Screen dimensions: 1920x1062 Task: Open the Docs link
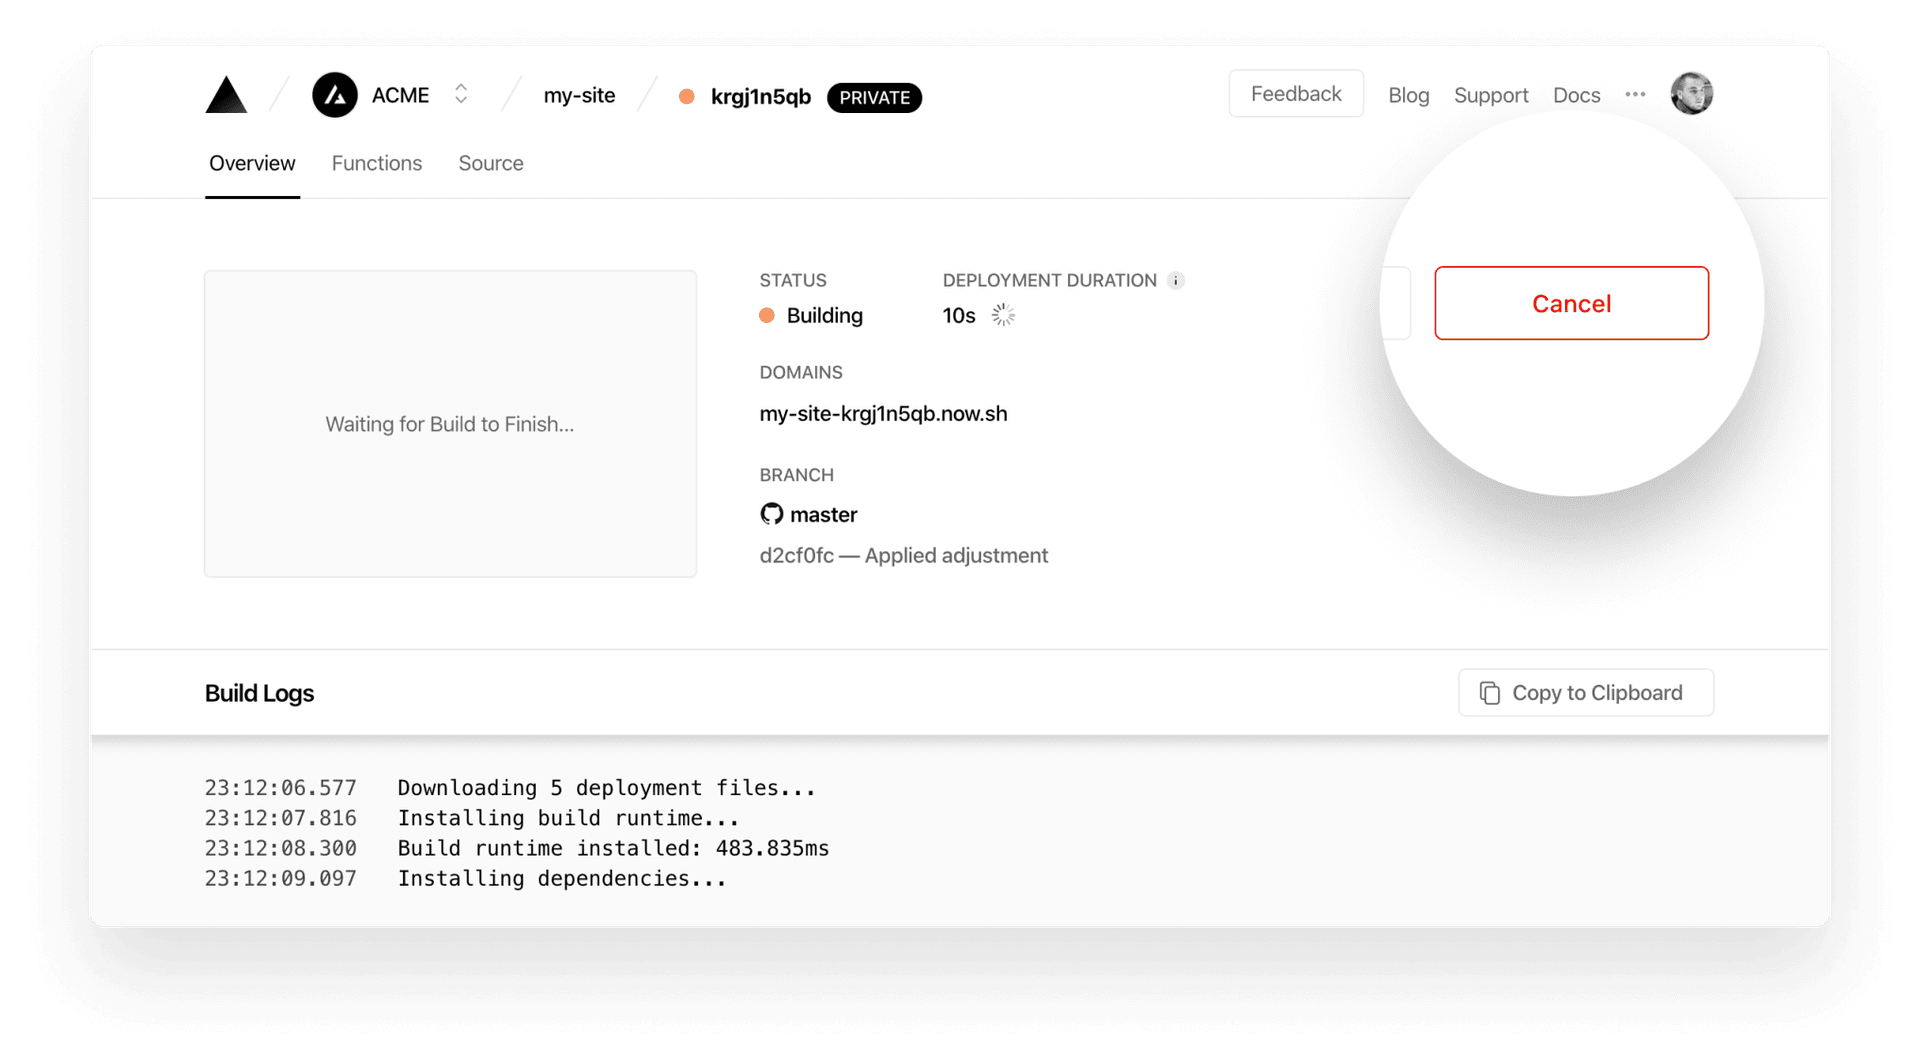pos(1576,96)
